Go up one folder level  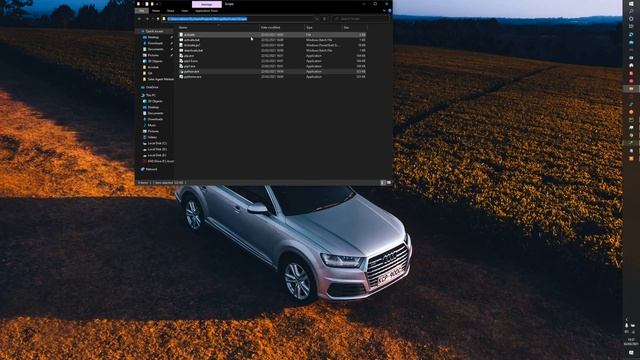coord(158,19)
